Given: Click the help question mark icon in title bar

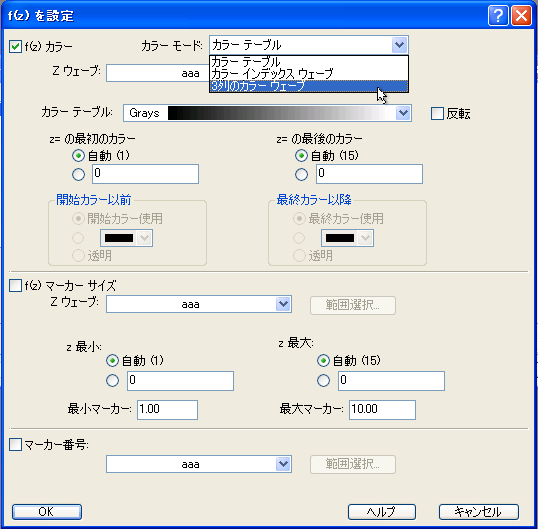Looking at the screenshot, I should click(x=498, y=16).
